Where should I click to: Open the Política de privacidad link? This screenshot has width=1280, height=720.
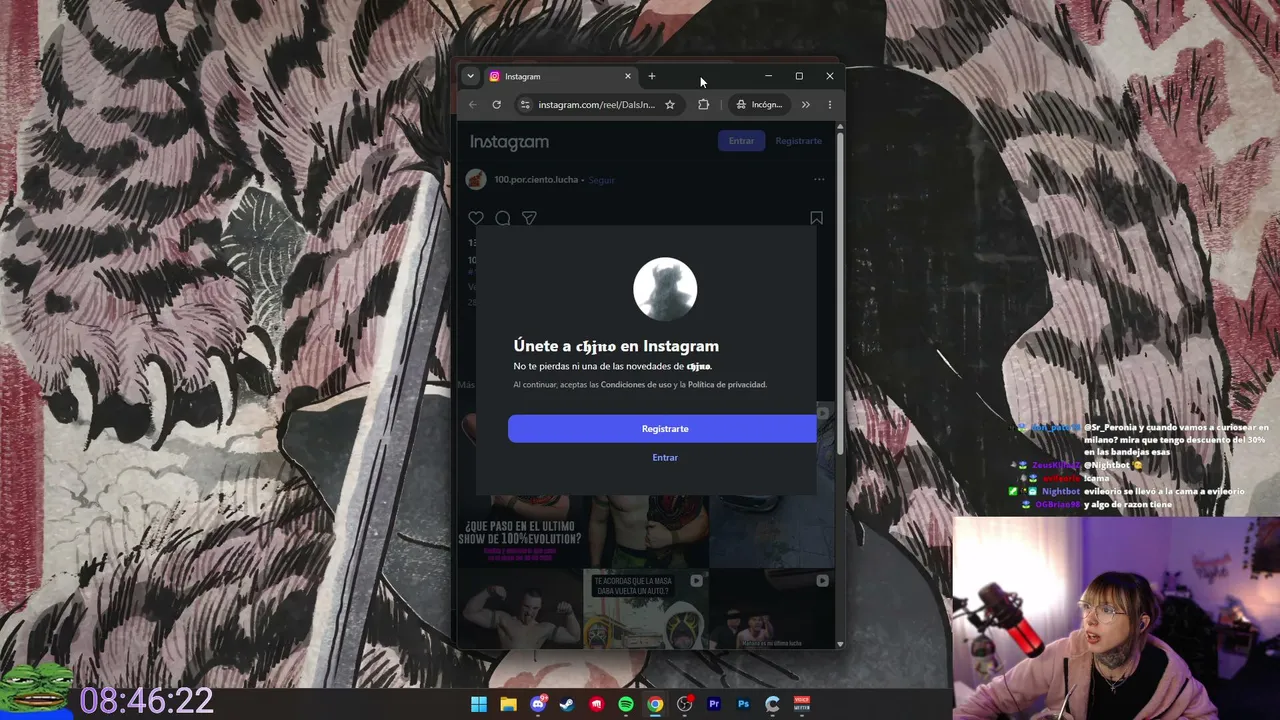pyautogui.click(x=727, y=385)
